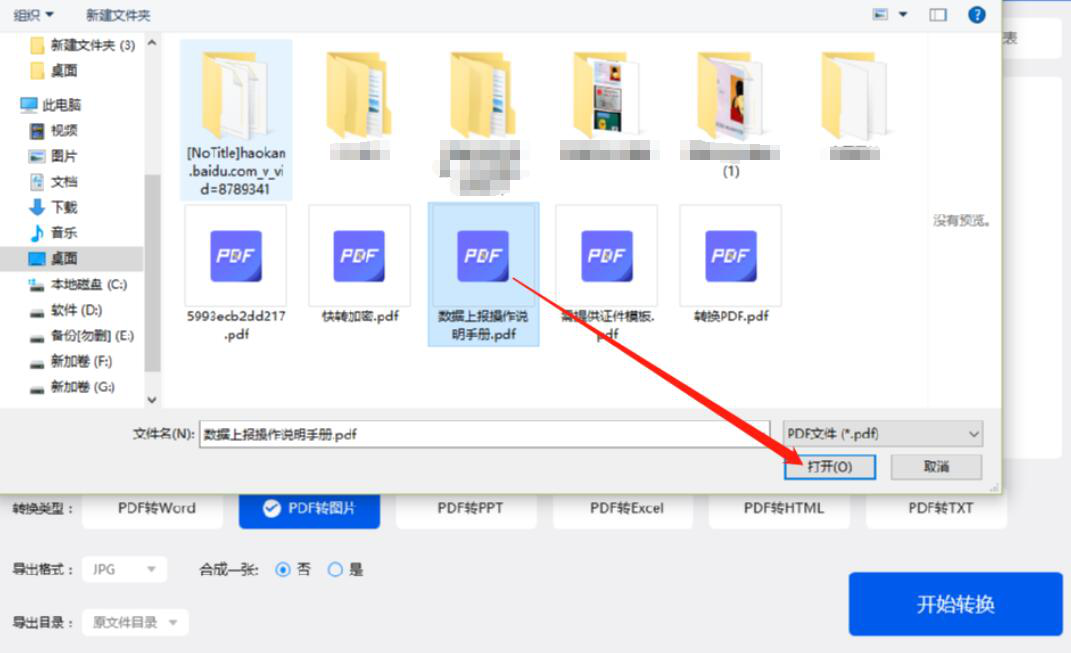Image resolution: width=1071 pixels, height=653 pixels.
Task: Open 文档 library in sidebar
Action: [x=54, y=181]
